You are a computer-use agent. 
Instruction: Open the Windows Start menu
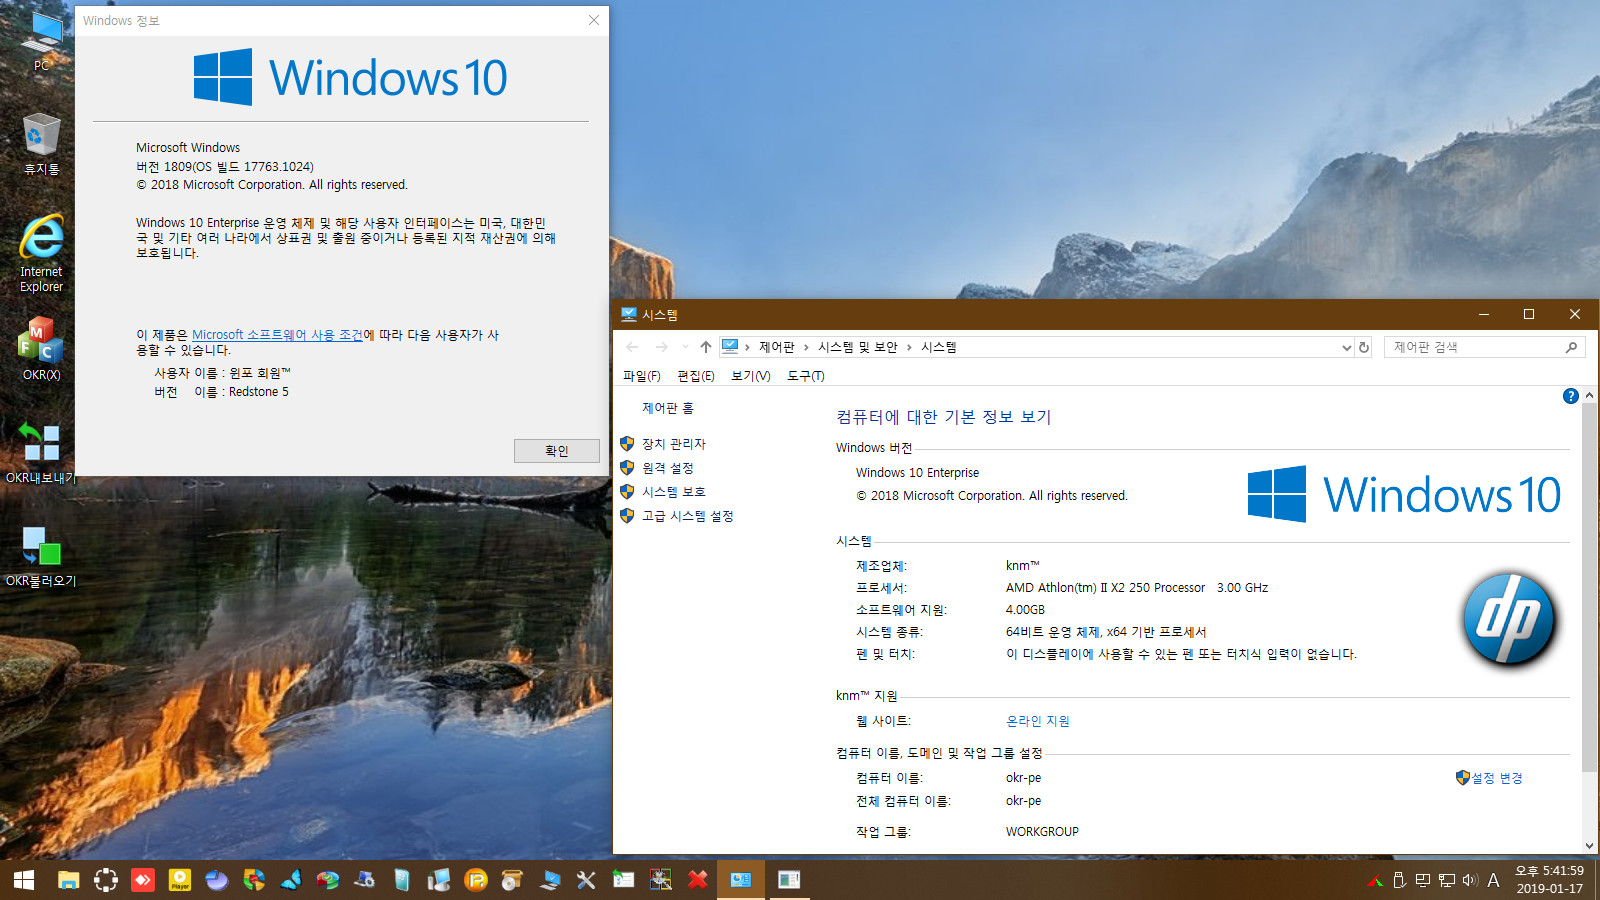[x=24, y=880]
